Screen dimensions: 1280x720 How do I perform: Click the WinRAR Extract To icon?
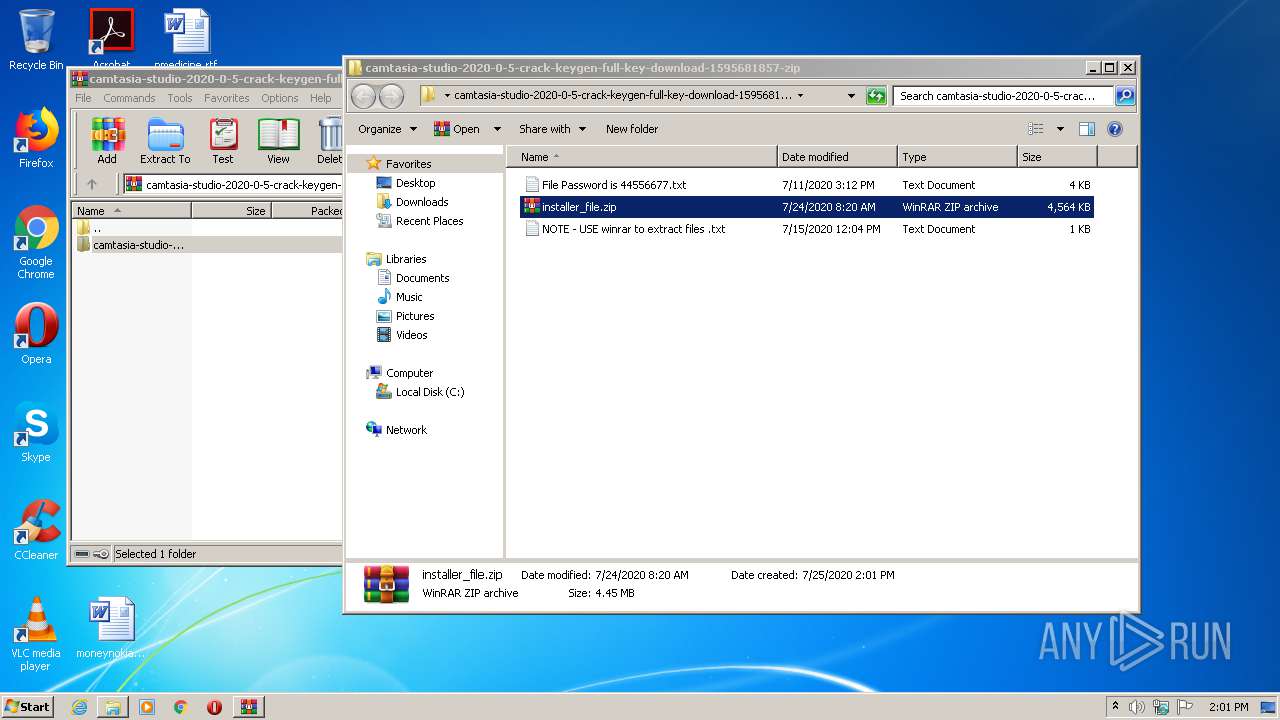coord(165,140)
